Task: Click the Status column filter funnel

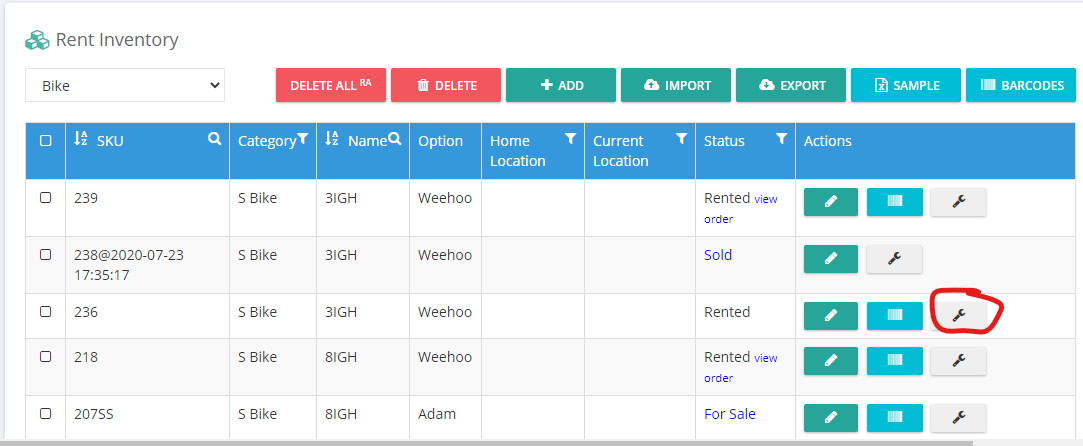Action: pyautogui.click(x=781, y=139)
